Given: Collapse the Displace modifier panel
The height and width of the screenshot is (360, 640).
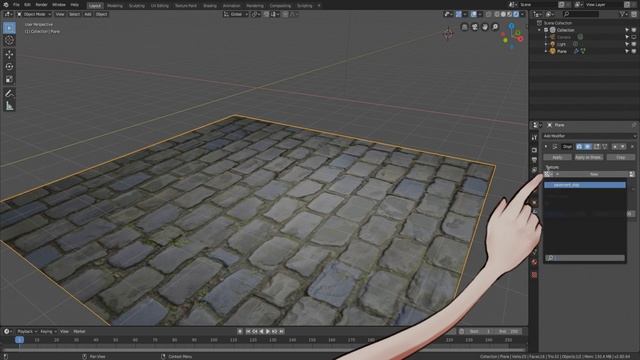Looking at the screenshot, I should click(x=546, y=147).
